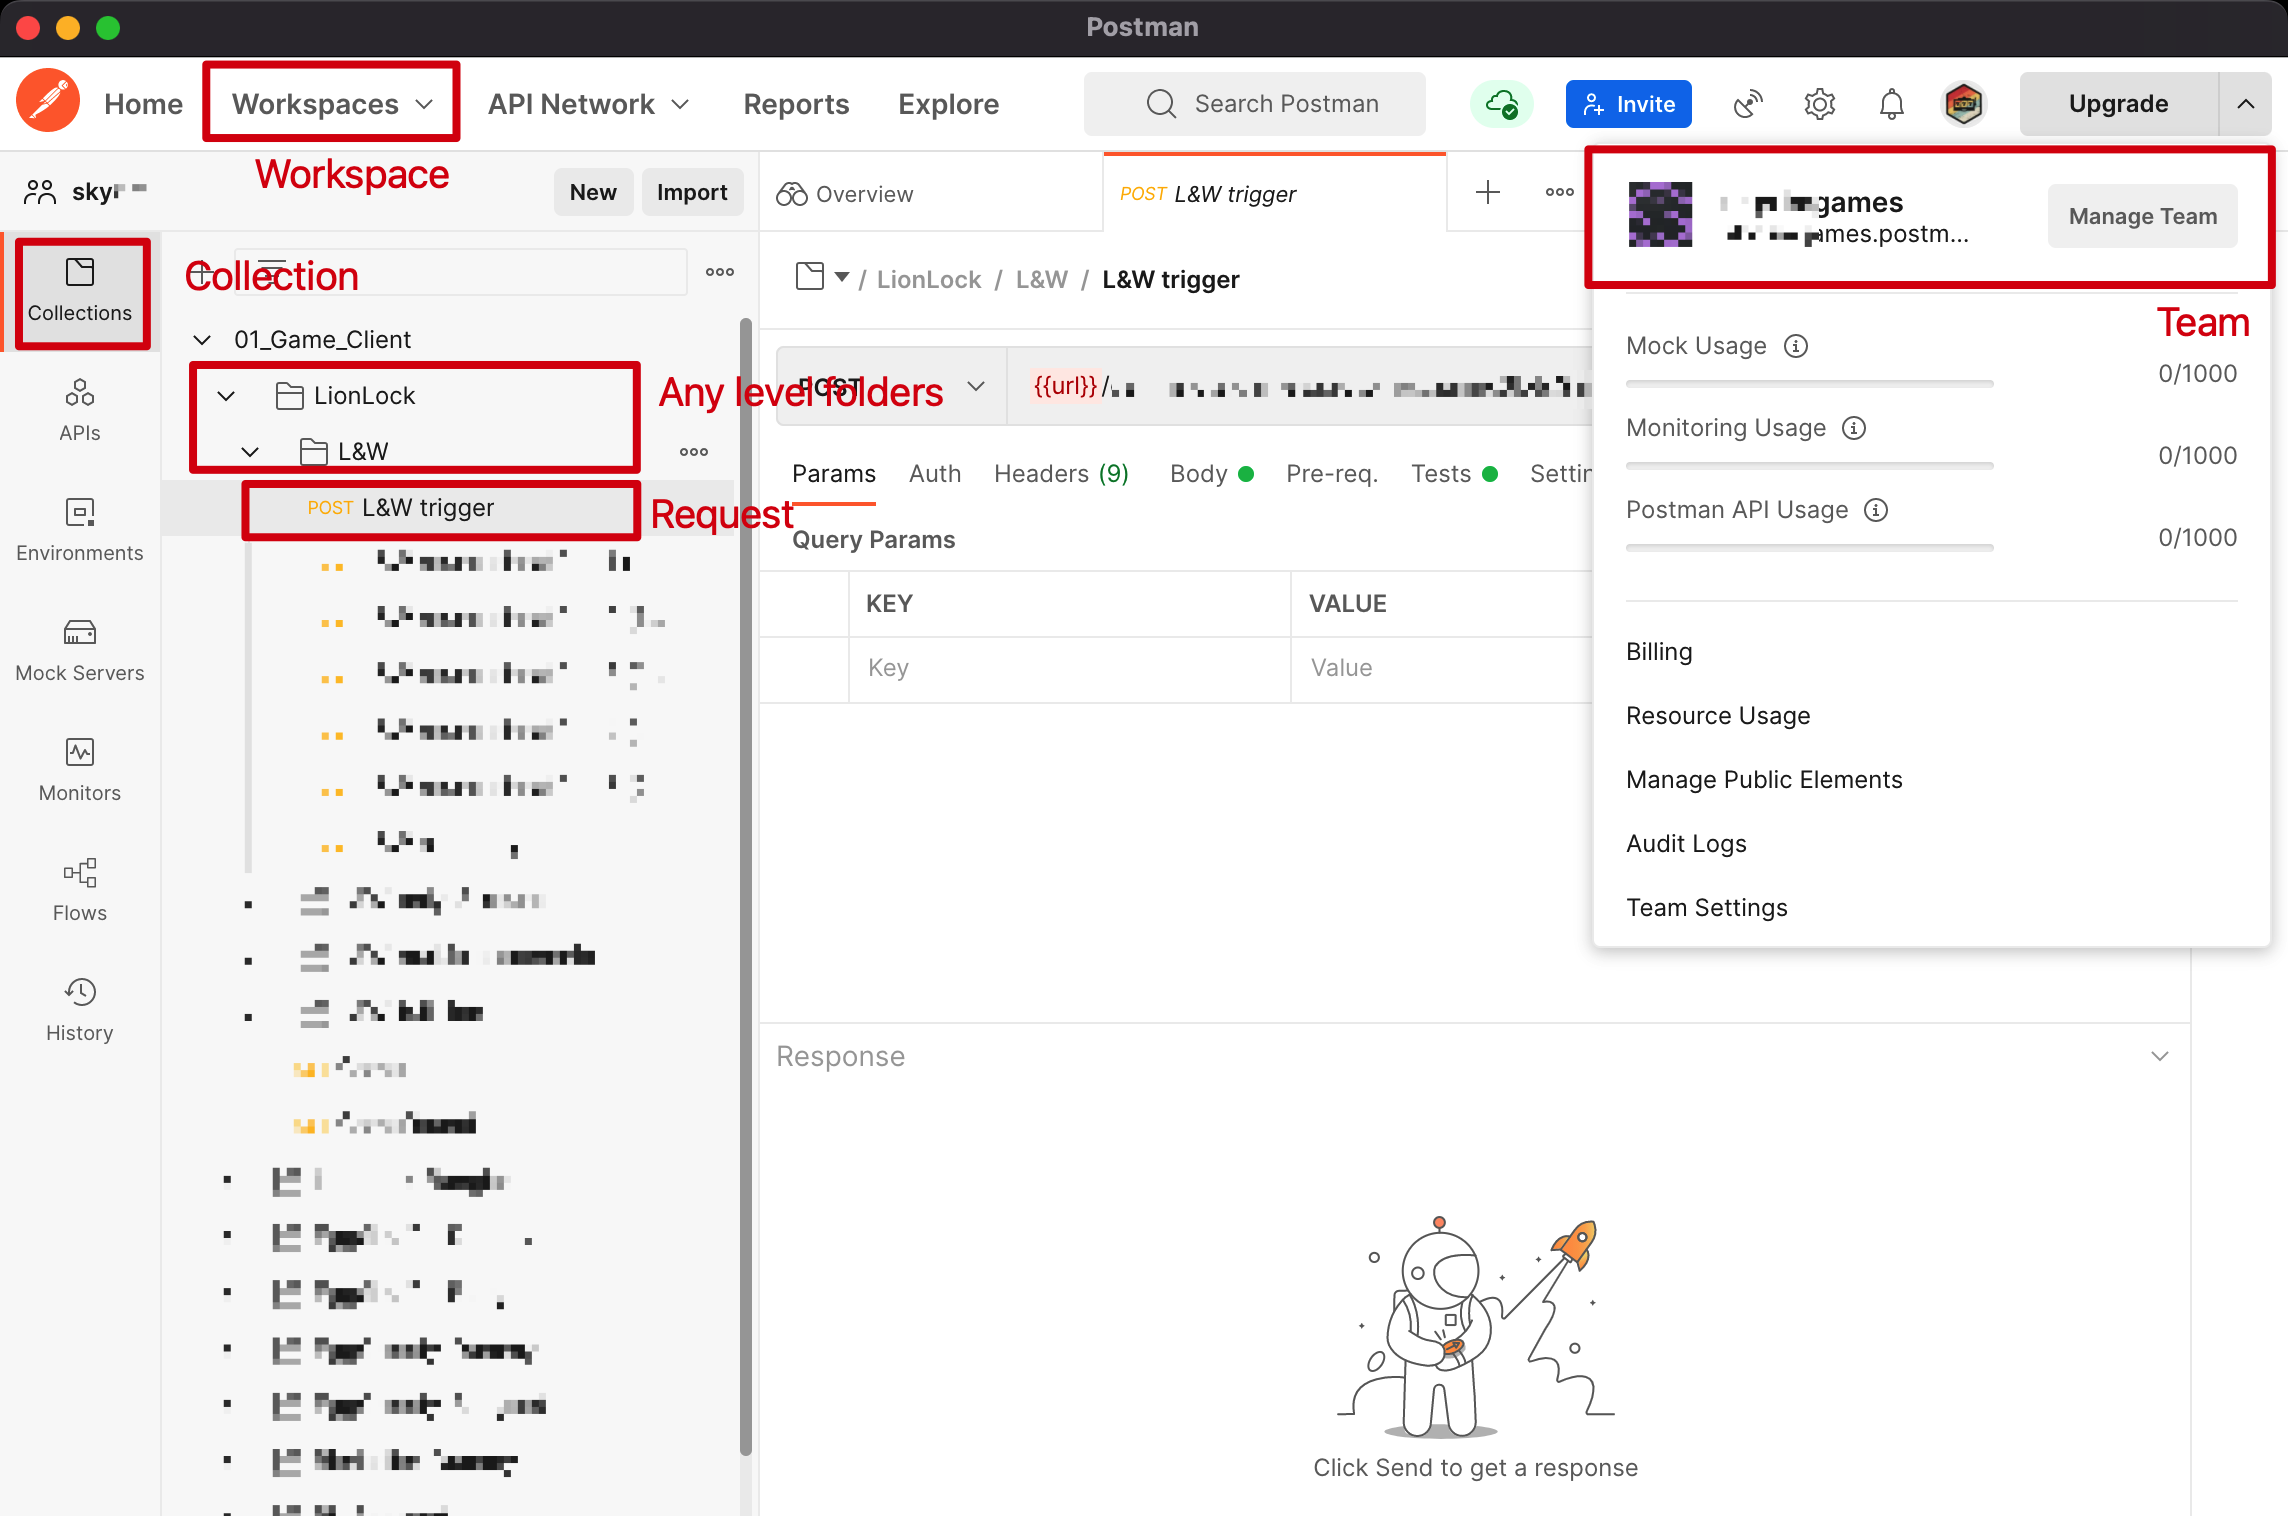Open the settings gear icon

[1820, 104]
